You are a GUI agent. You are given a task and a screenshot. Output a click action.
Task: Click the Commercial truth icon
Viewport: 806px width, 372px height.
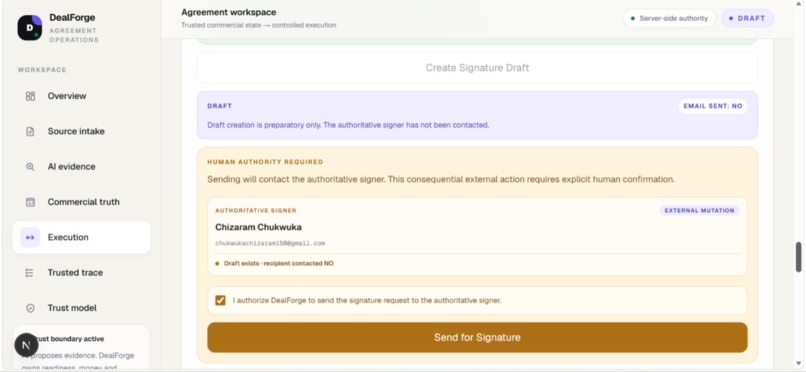tap(30, 202)
